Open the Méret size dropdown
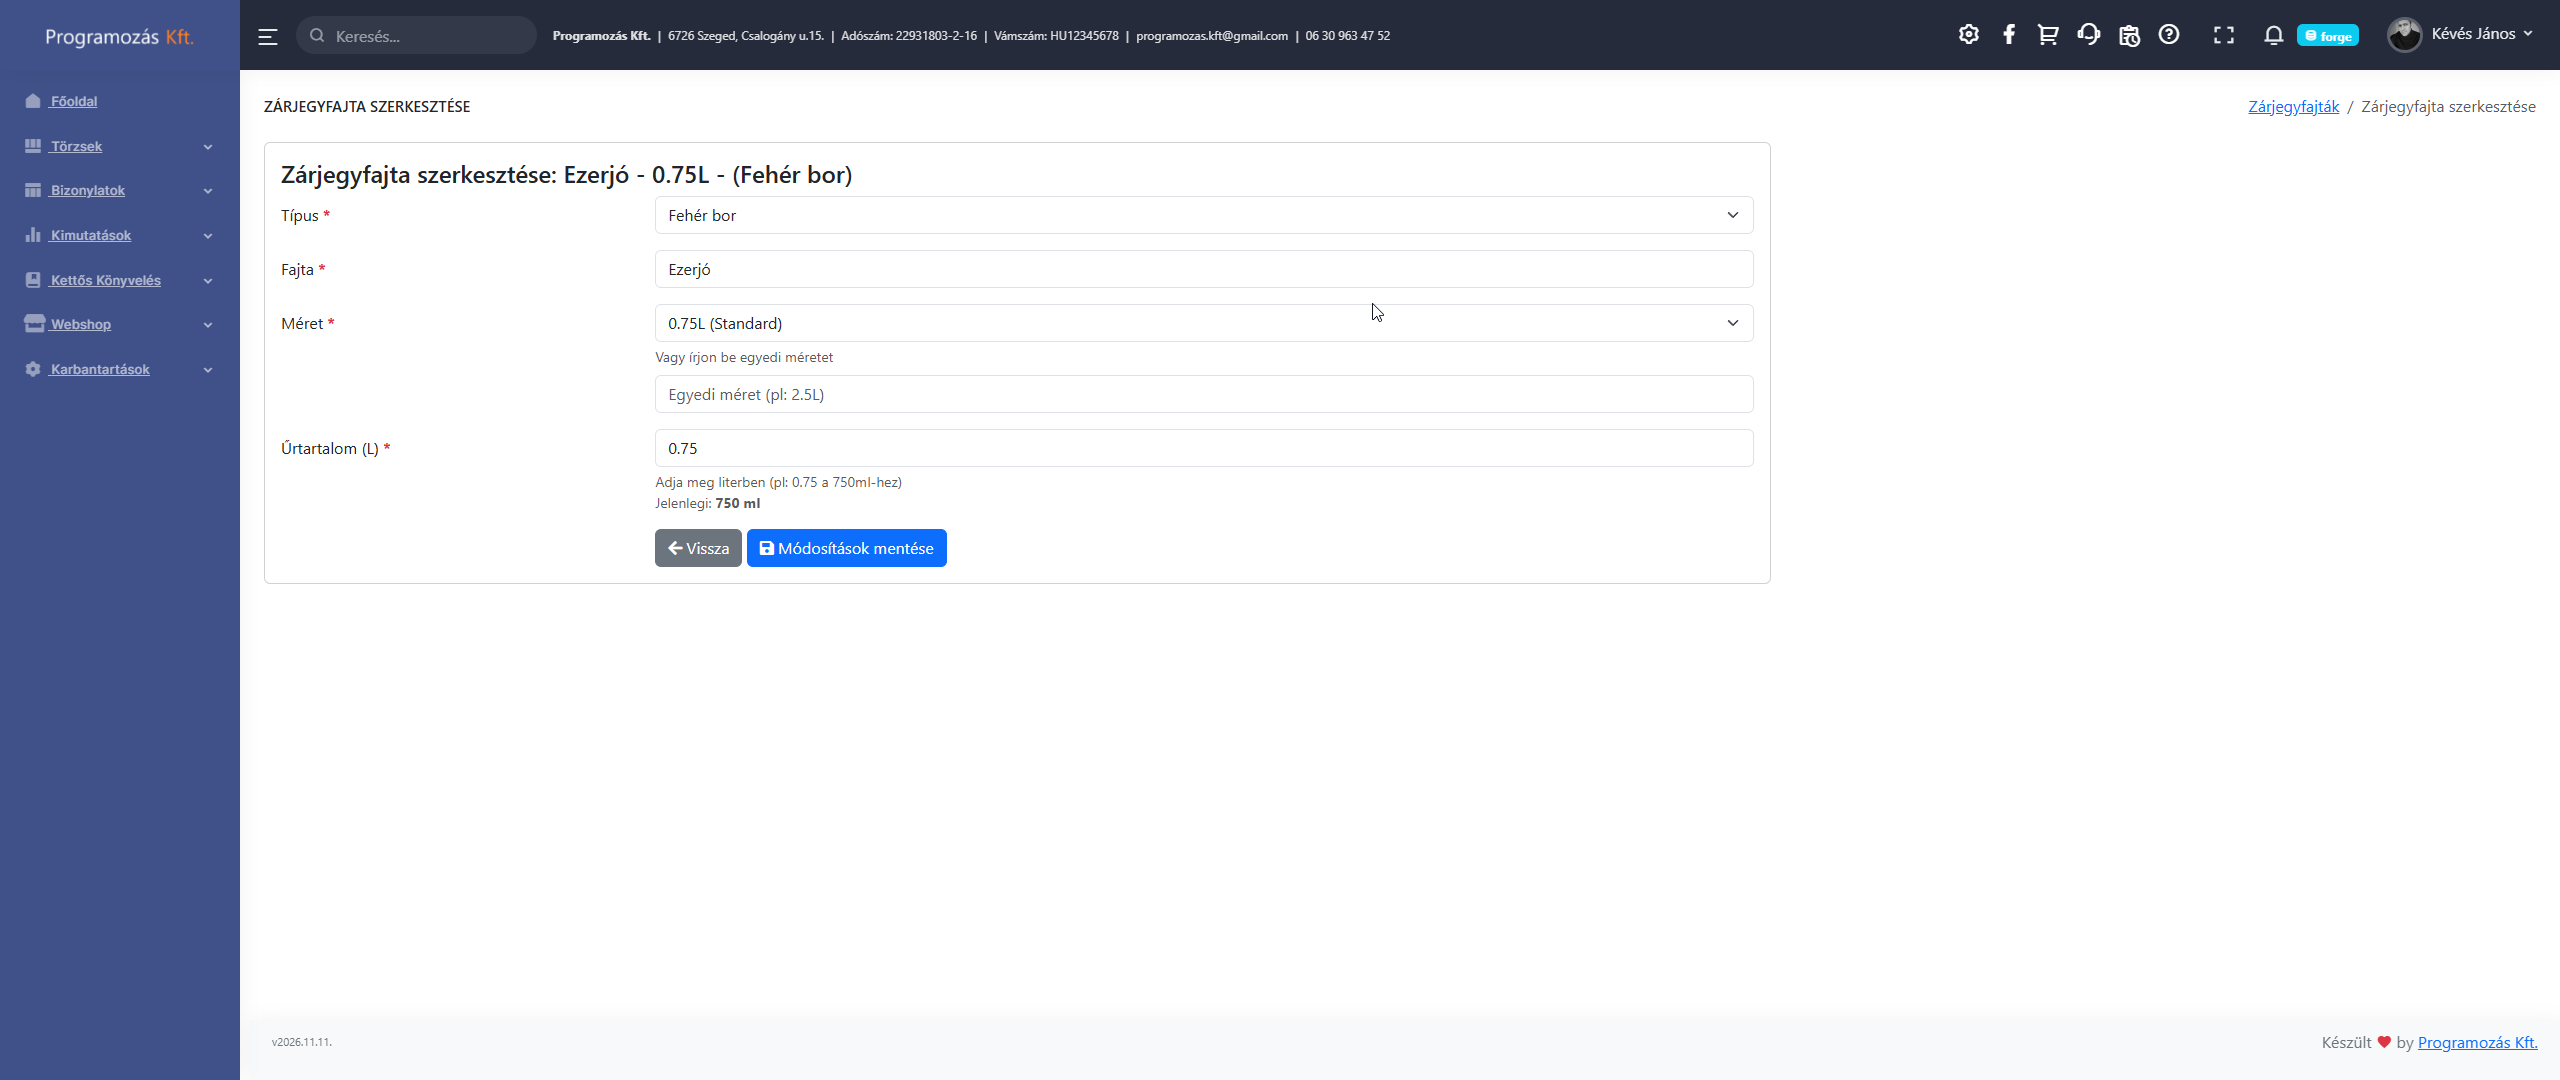The height and width of the screenshot is (1080, 2560). coord(1203,323)
